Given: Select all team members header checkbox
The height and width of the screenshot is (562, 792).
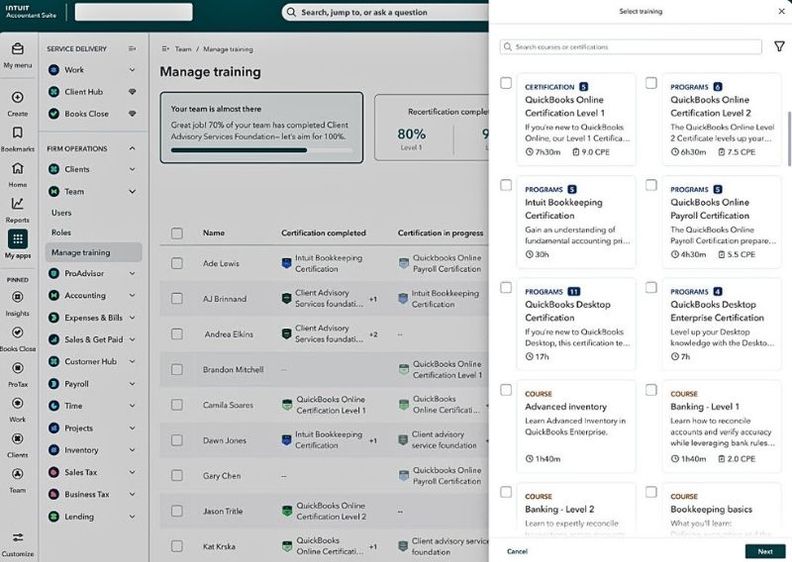Looking at the screenshot, I should pos(177,233).
